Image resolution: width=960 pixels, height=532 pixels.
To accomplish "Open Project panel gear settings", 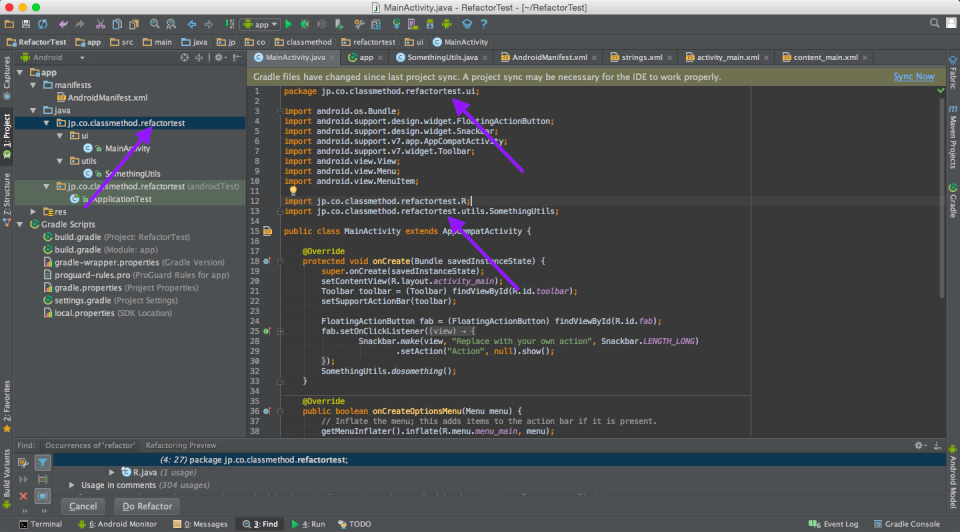I will click(219, 58).
